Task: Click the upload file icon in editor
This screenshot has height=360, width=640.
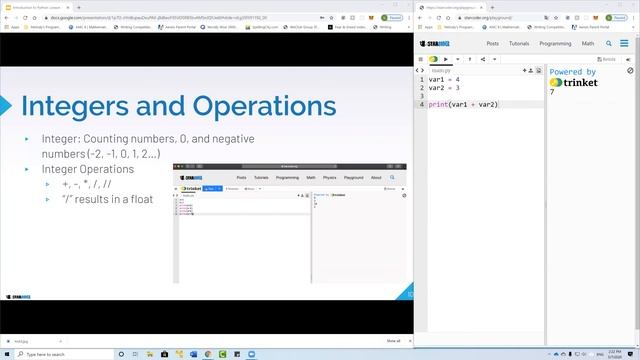Action: coord(531,71)
